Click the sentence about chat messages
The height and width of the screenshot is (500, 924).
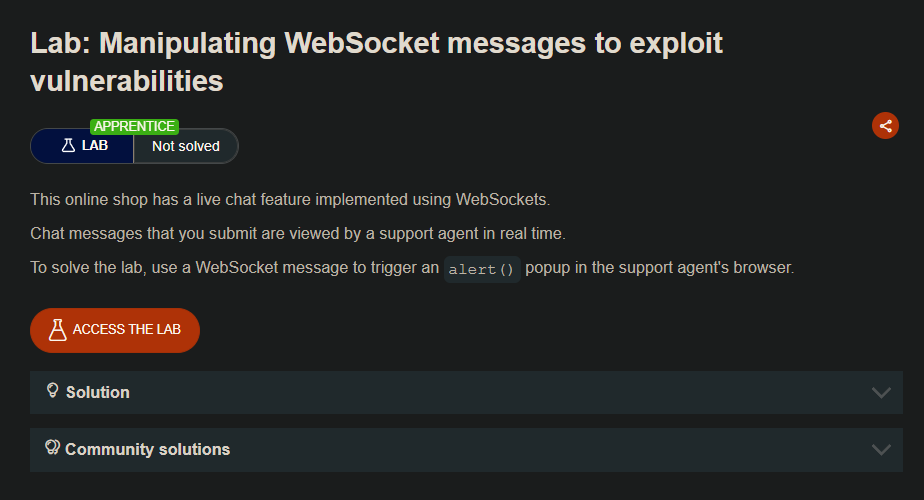tap(297, 233)
